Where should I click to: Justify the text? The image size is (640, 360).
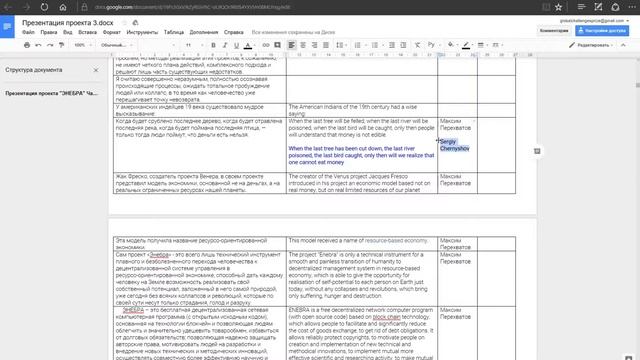pyautogui.click(x=326, y=45)
